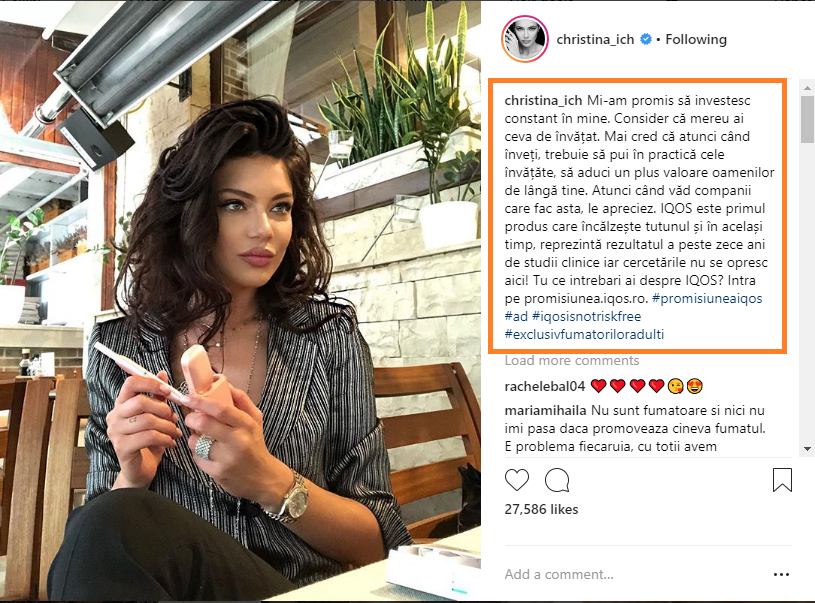
Task: Expand Load more comments
Action: click(572, 361)
